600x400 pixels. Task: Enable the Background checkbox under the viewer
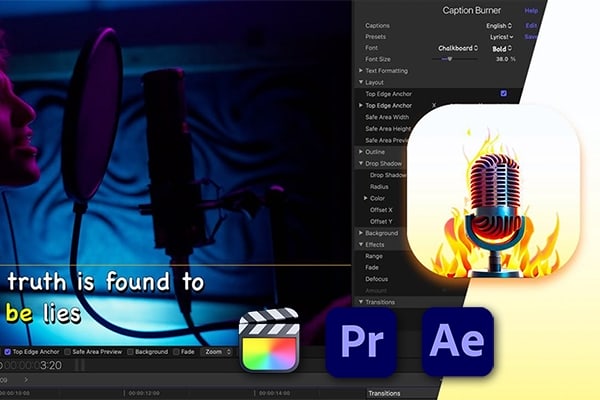click(x=130, y=352)
